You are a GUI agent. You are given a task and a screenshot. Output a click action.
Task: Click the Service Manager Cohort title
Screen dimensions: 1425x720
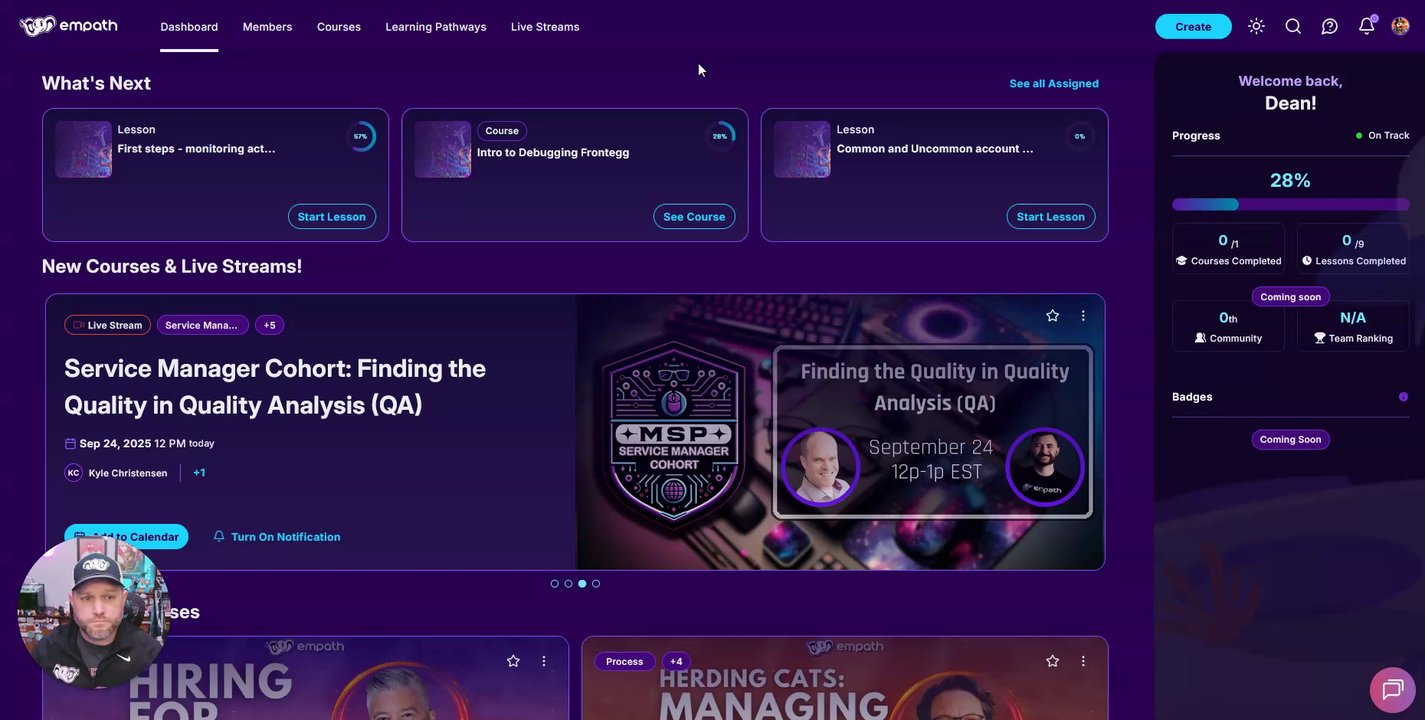click(x=275, y=386)
